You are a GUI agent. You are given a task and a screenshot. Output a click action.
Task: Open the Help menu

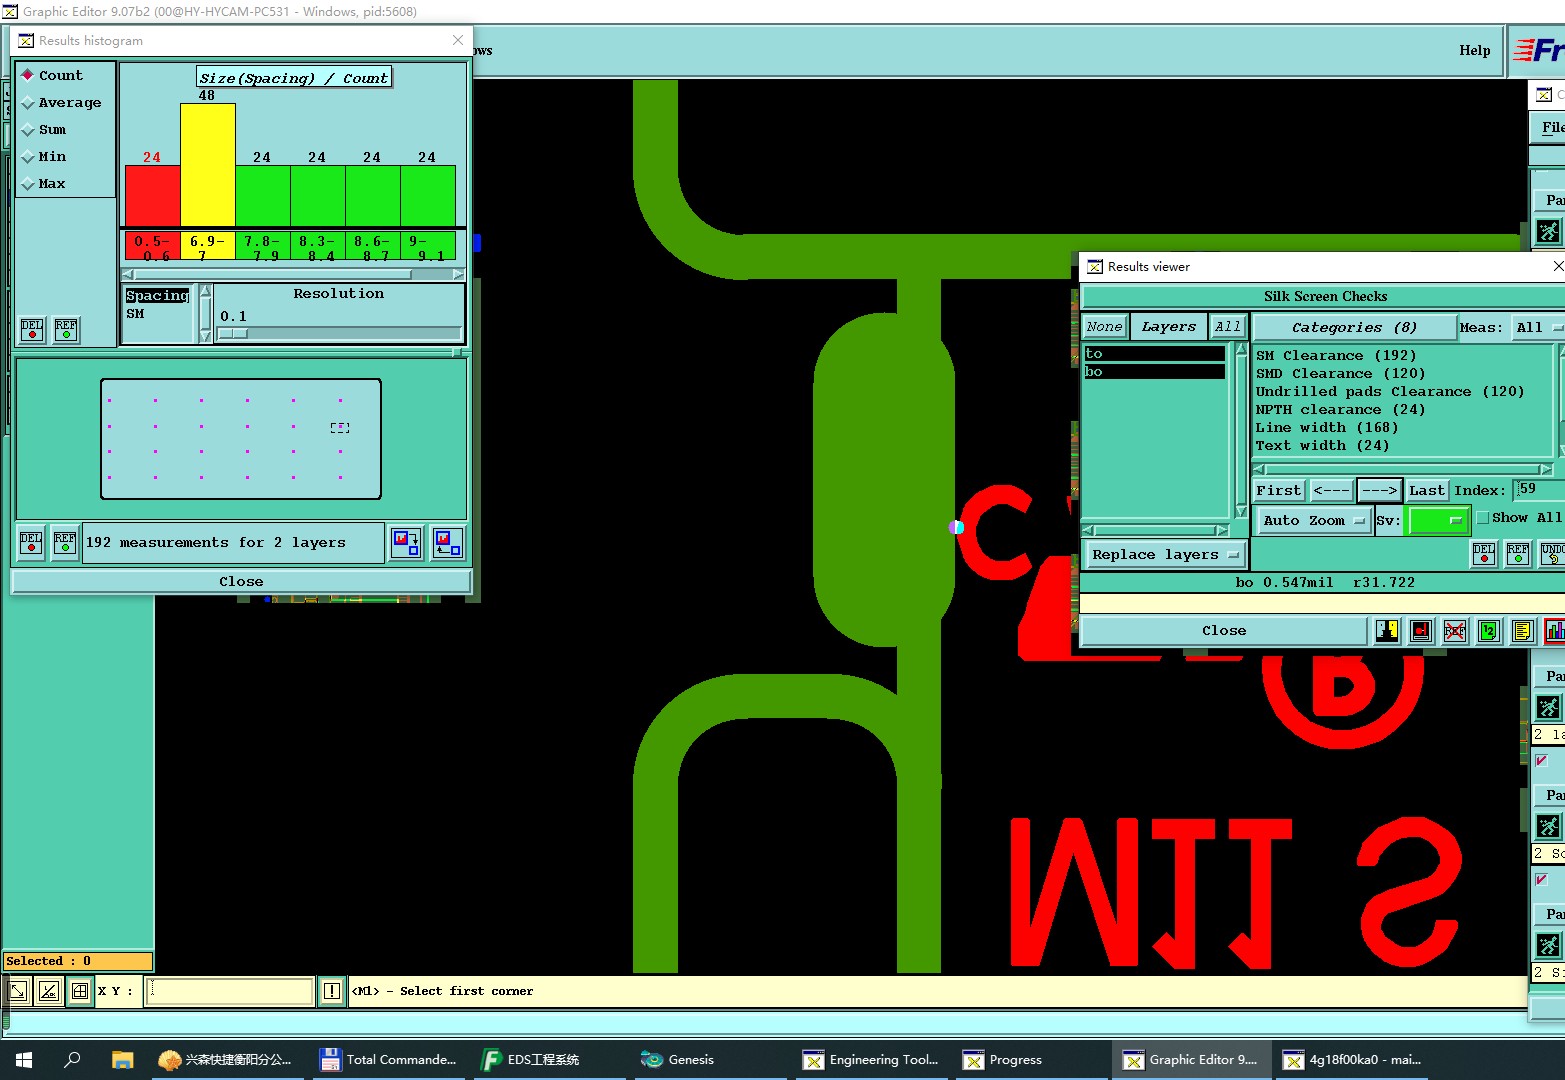click(1474, 50)
